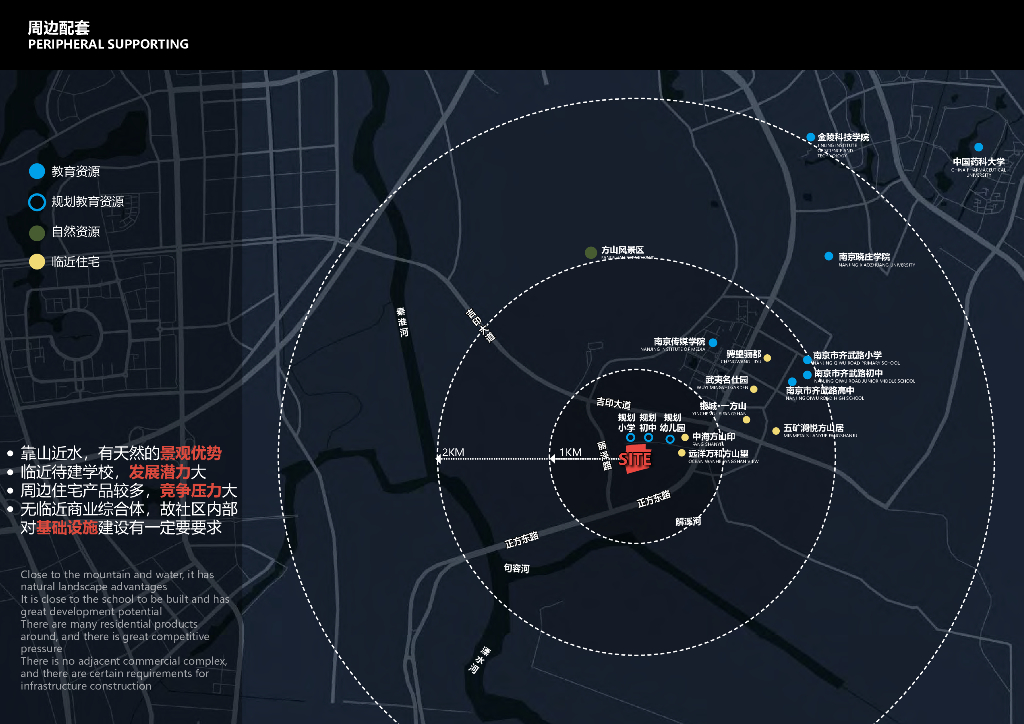
Task: Click the line 'There is no adjacent commercial complex,'
Action: coord(123,661)
